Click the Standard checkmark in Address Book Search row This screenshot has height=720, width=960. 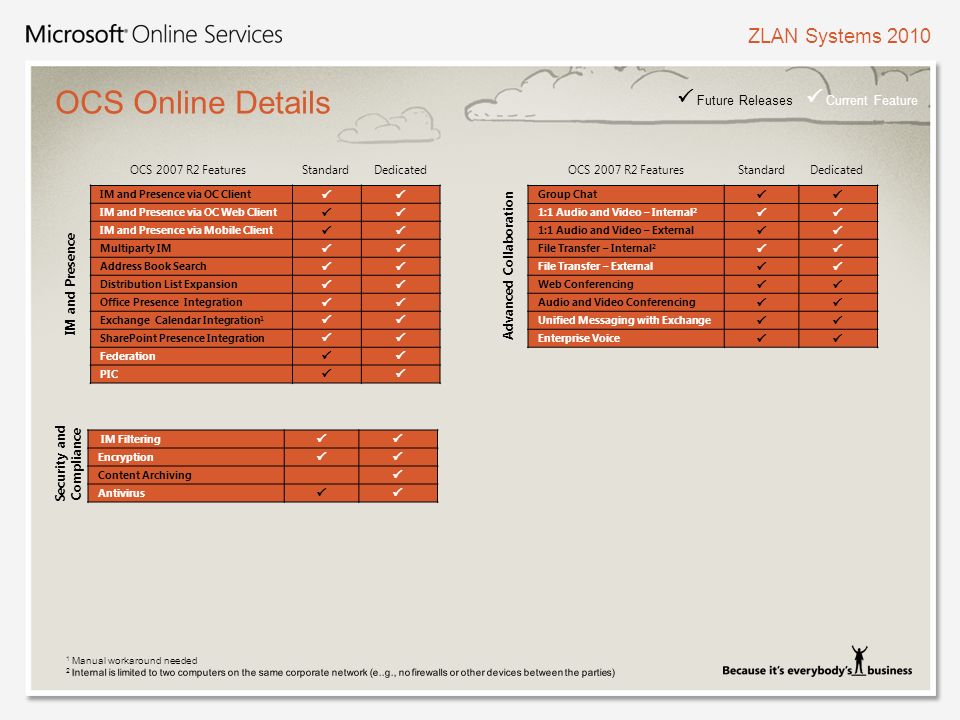point(326,266)
